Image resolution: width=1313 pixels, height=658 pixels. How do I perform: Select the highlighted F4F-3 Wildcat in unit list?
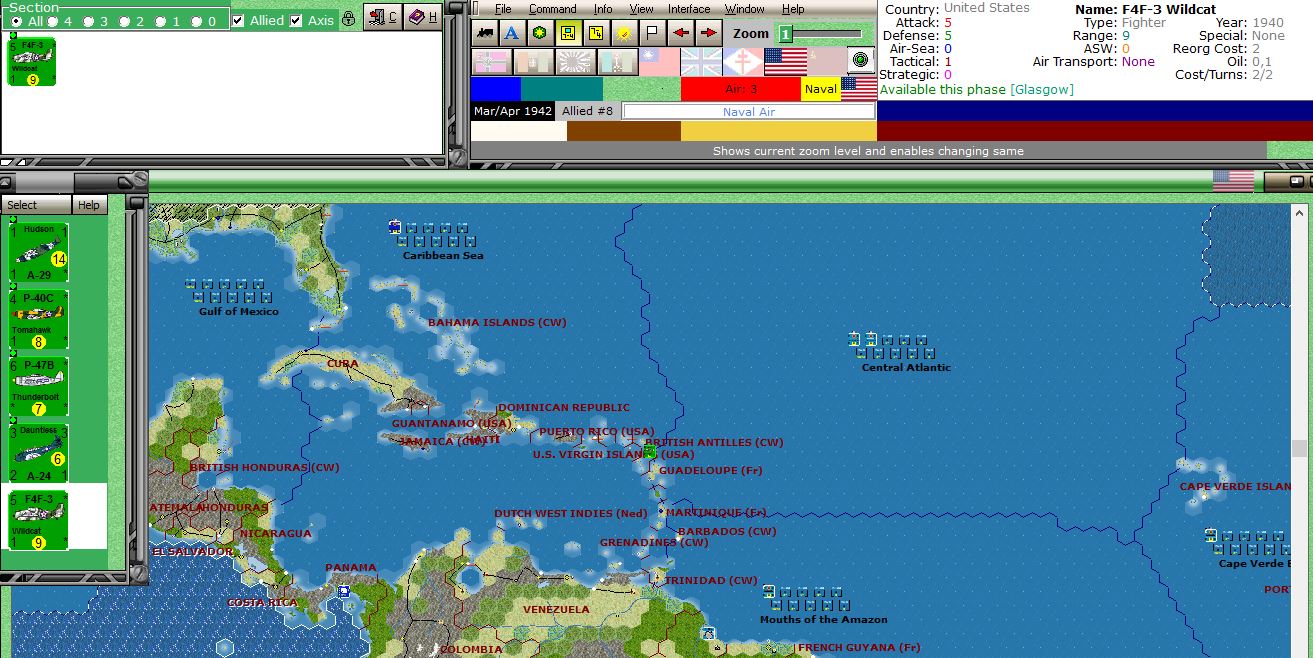click(39, 521)
